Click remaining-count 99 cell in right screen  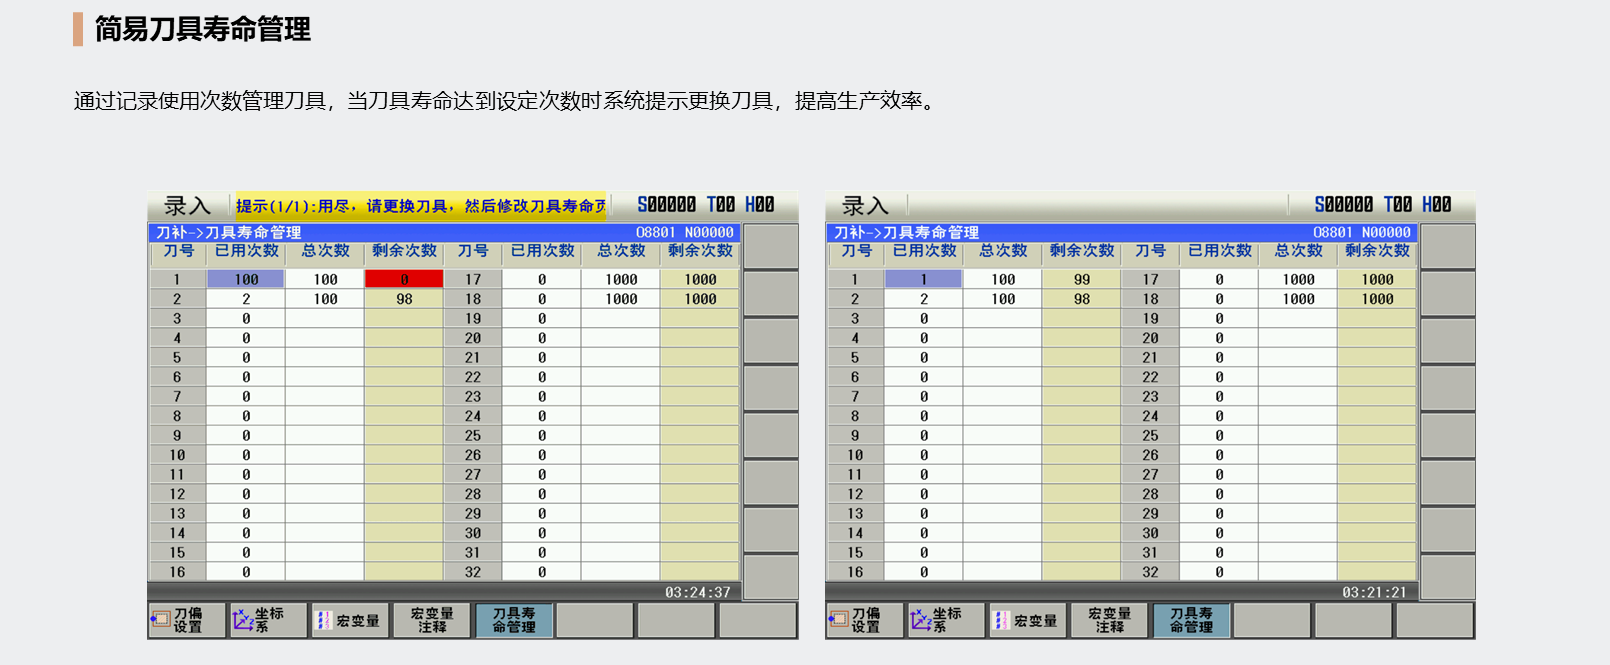(1081, 279)
